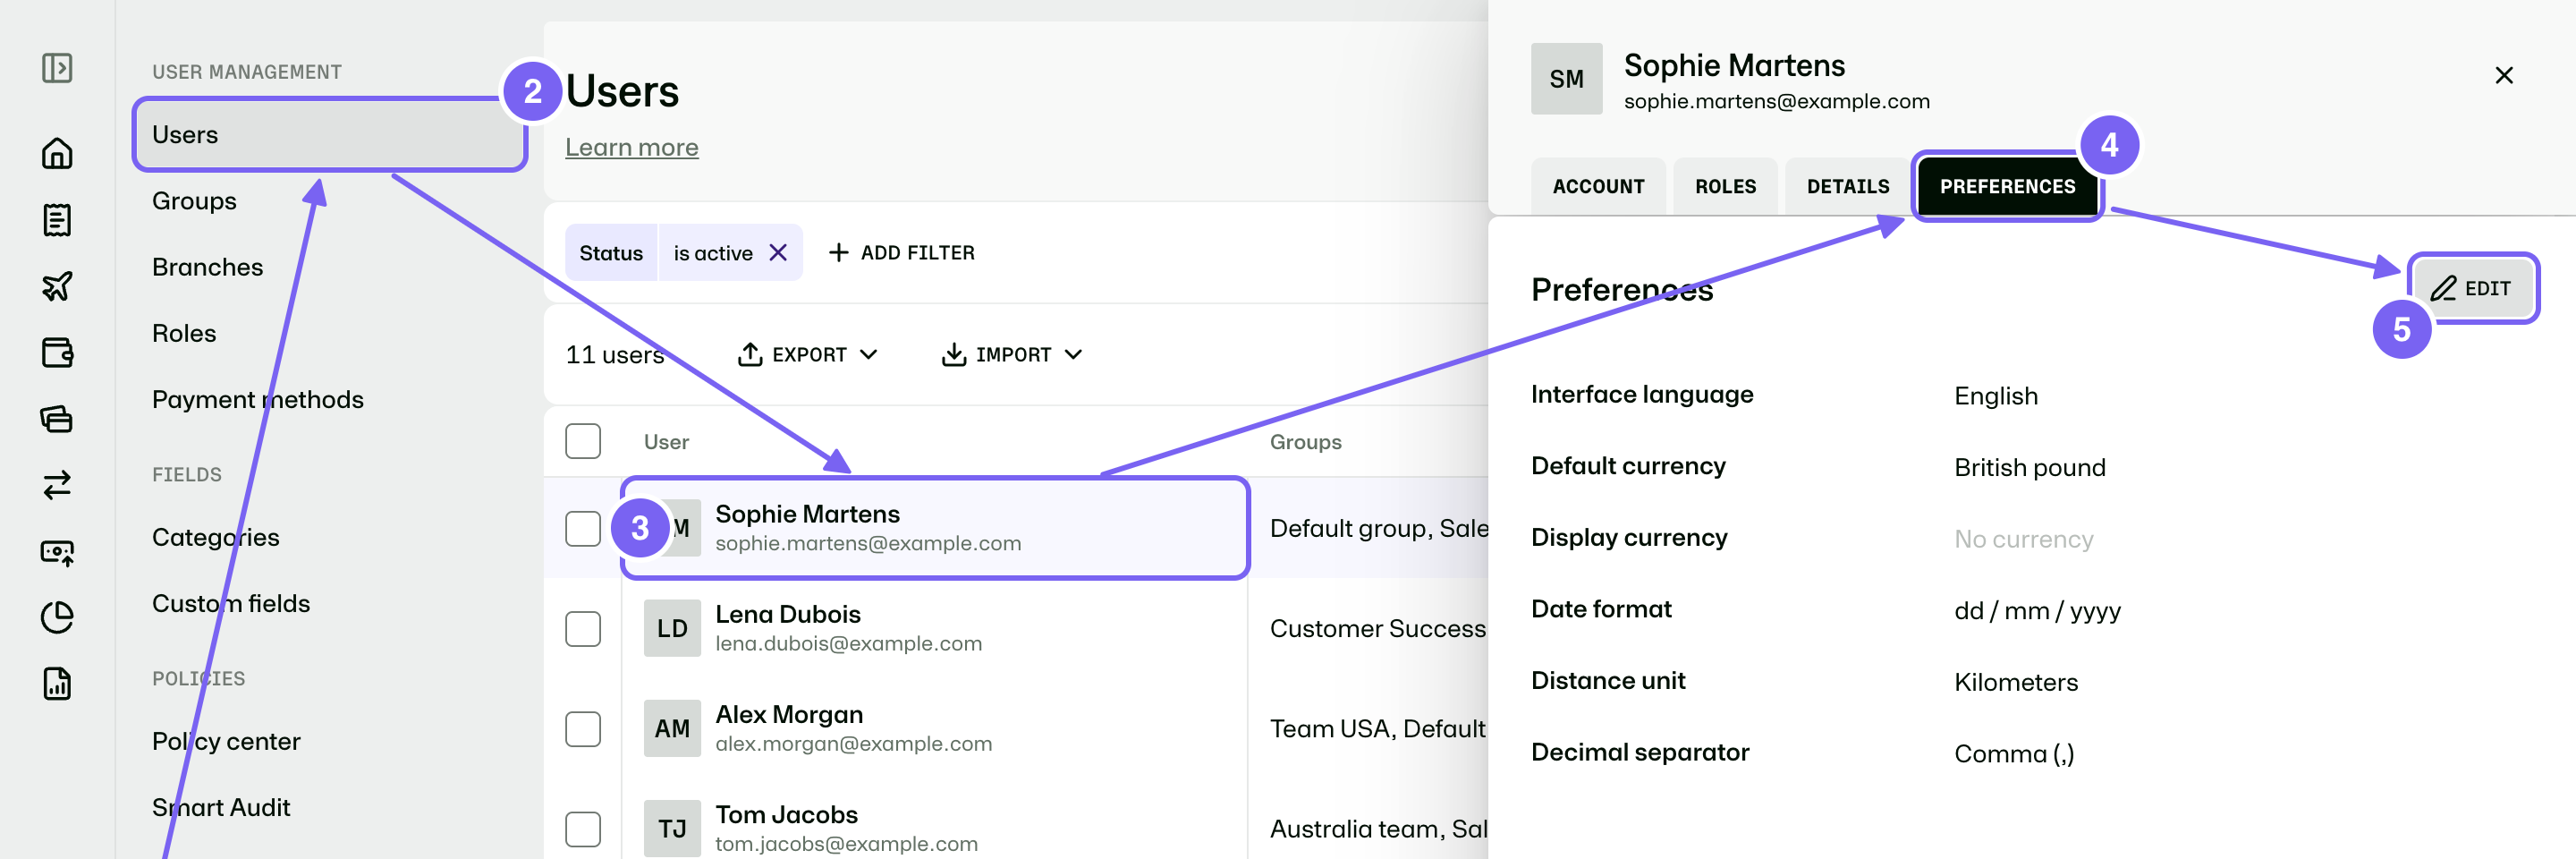Click the TJ avatar for Tom Jacobs
This screenshot has height=859, width=2576.
click(672, 828)
